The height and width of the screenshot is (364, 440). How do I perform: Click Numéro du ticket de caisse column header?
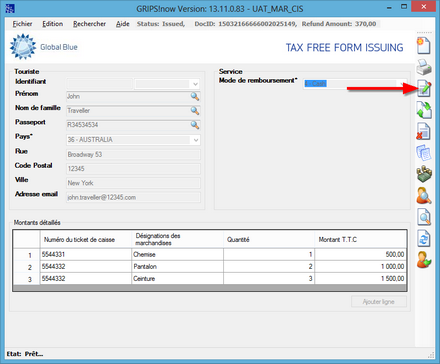pos(86,239)
